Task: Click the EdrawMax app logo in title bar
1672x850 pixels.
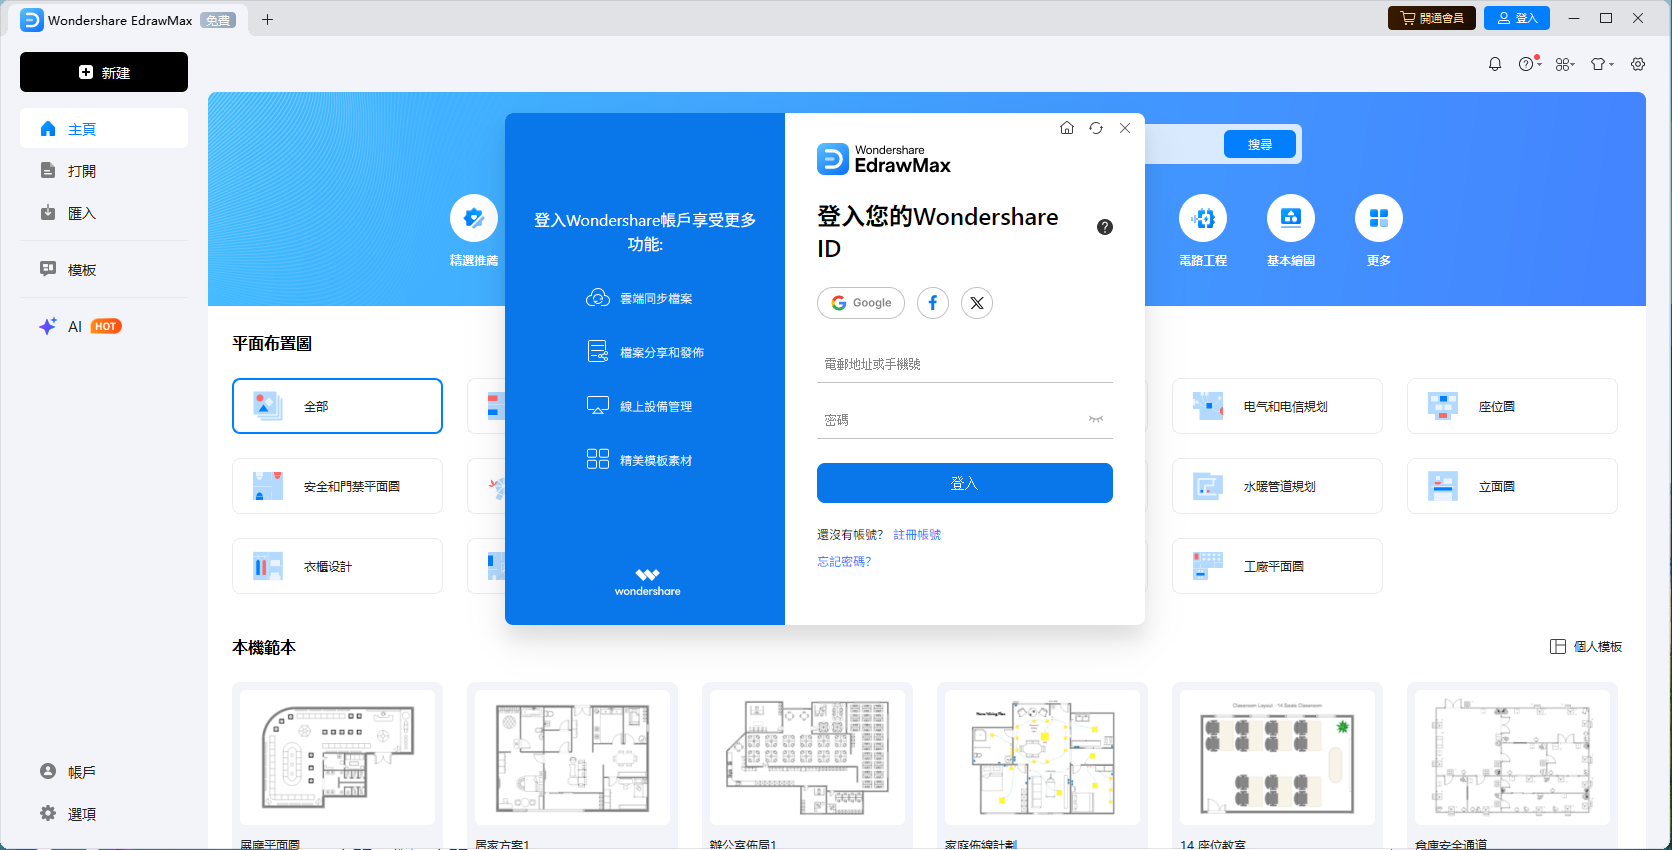Action: coord(32,20)
